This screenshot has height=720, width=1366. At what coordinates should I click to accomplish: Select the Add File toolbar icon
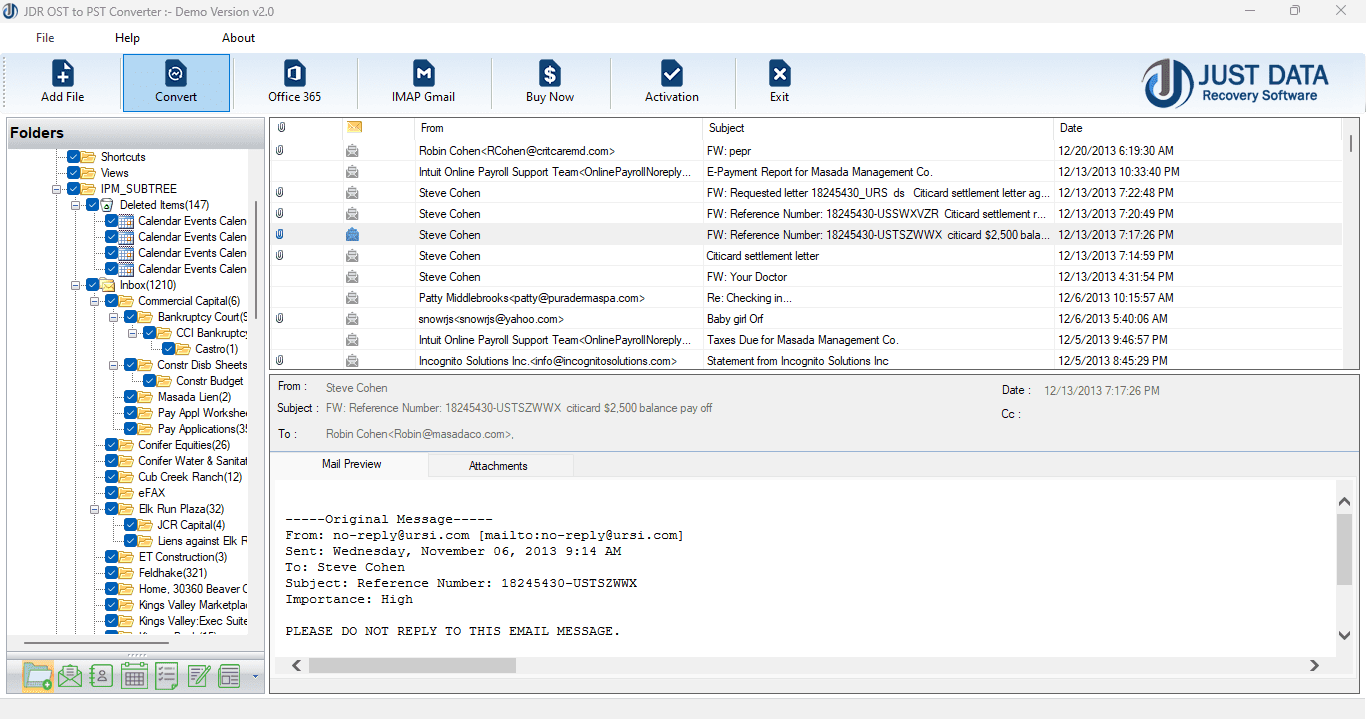coord(62,82)
